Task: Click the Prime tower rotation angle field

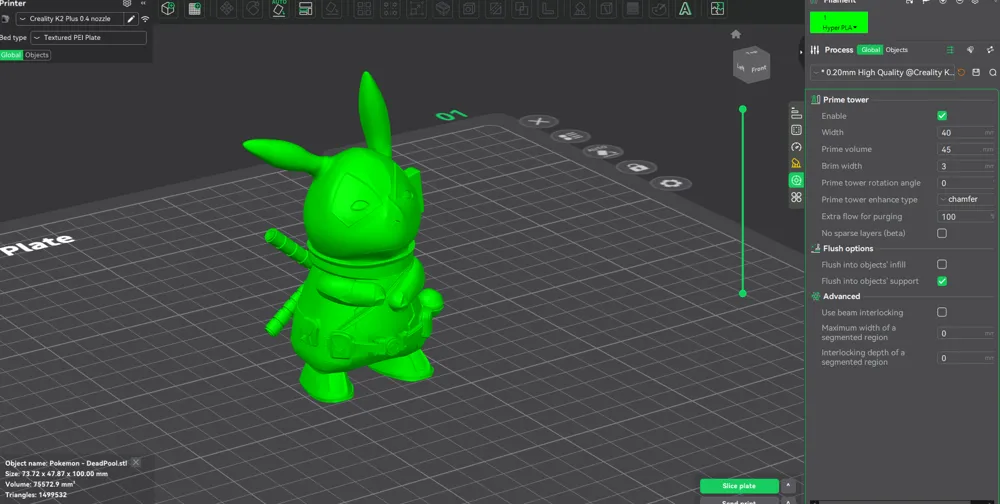Action: click(x=966, y=182)
